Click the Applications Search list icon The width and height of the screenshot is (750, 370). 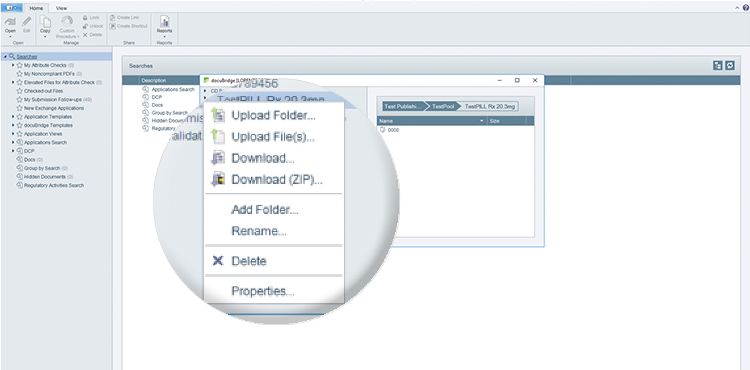145,89
